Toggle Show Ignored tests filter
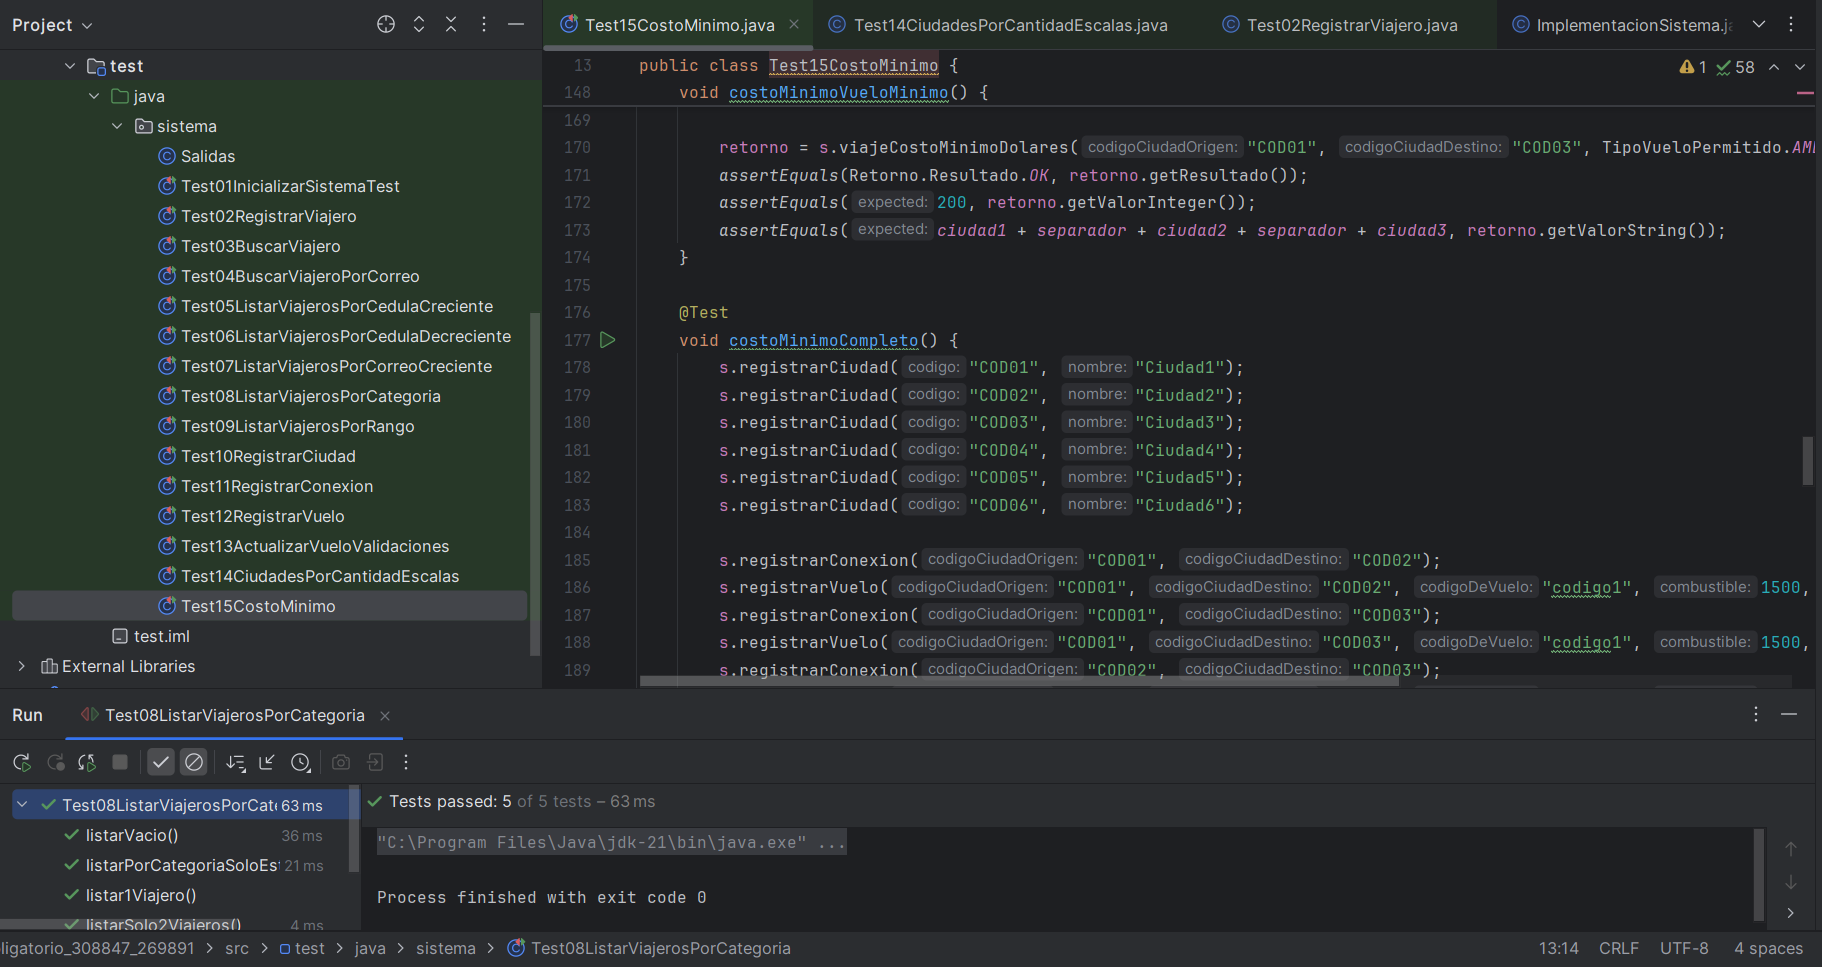1822x967 pixels. tap(194, 762)
